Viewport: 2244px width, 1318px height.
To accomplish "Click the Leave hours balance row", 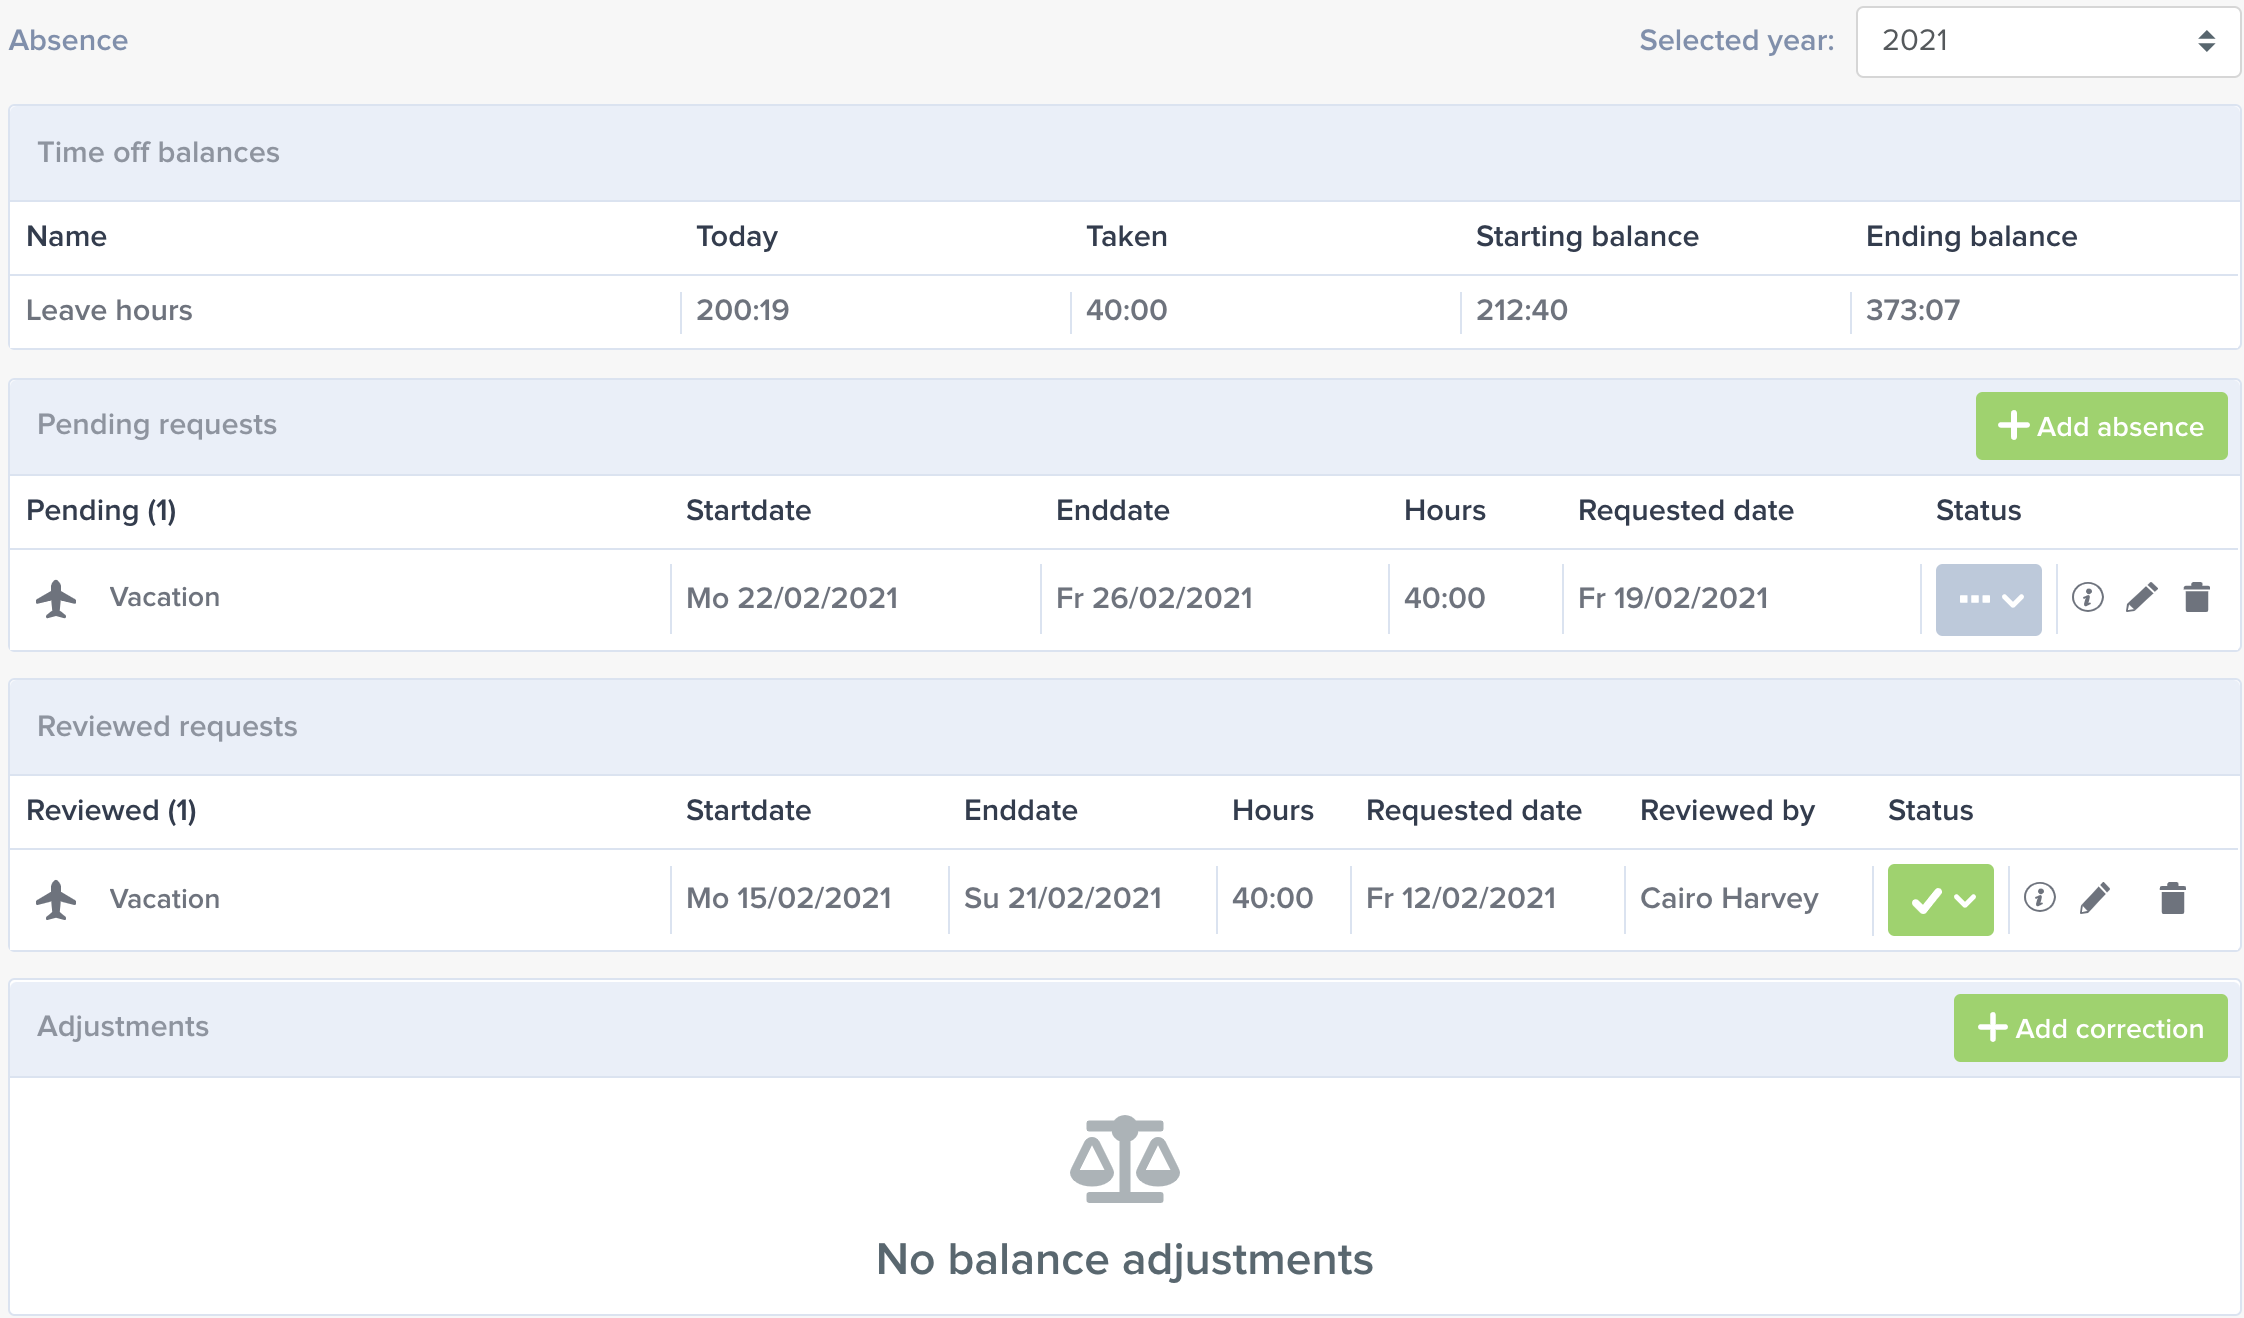I will pyautogui.click(x=1124, y=311).
